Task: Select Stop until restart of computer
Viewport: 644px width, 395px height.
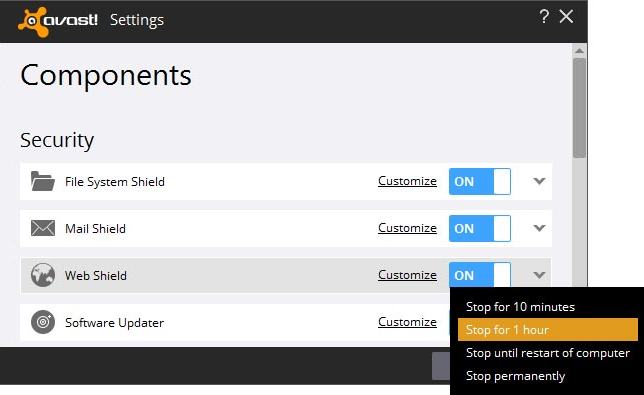Action: click(547, 353)
